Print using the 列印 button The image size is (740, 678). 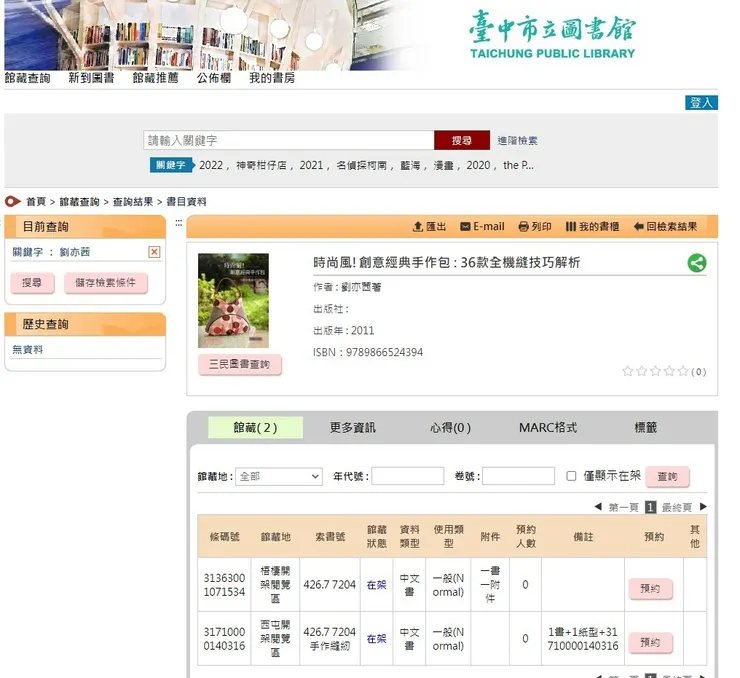[x=535, y=226]
